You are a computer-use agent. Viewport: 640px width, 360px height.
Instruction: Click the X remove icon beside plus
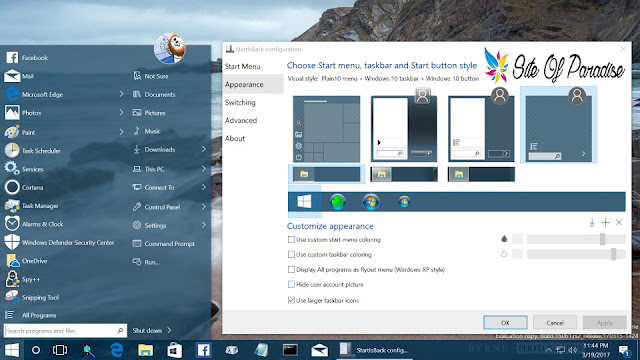619,222
